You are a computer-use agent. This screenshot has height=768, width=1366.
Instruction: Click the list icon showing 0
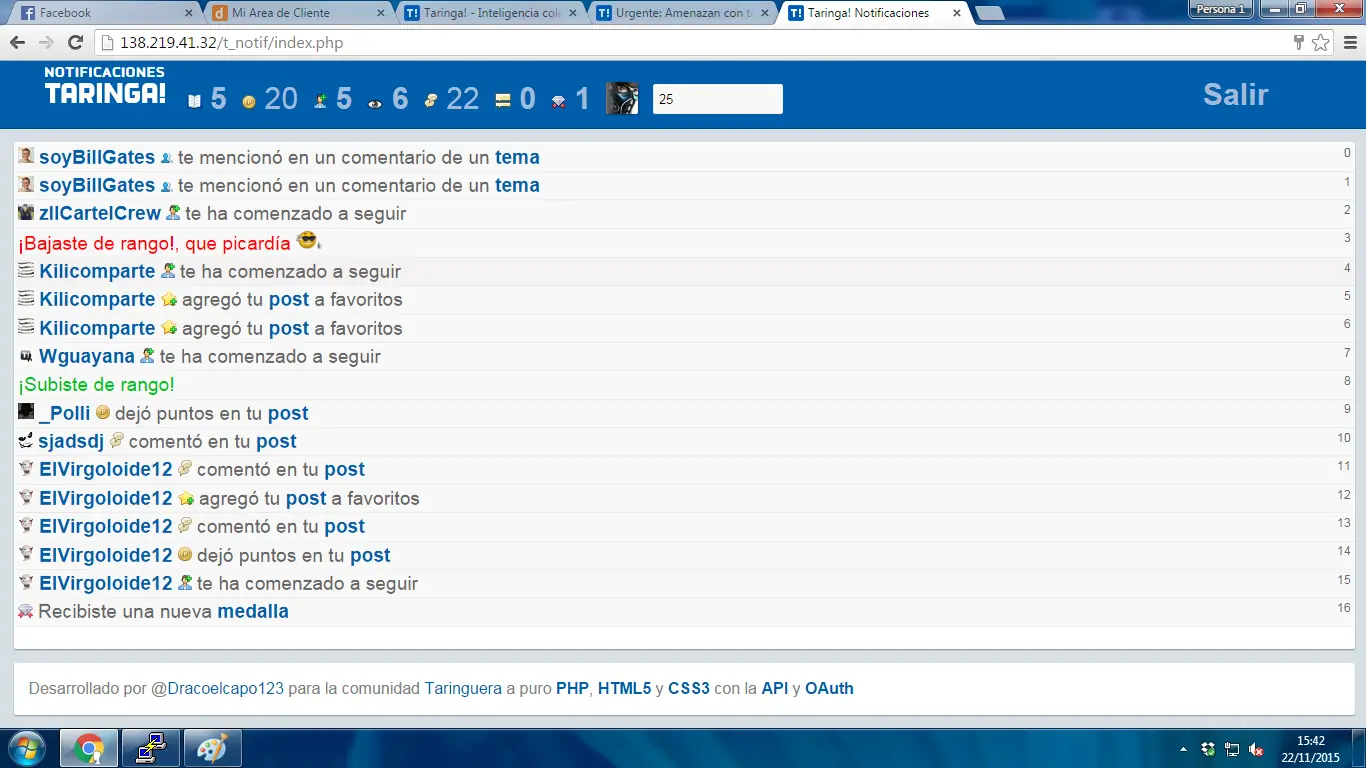[x=503, y=100]
